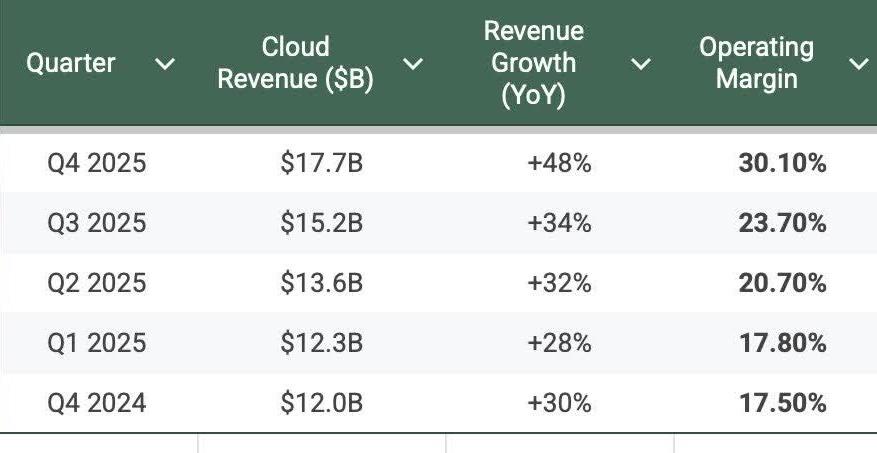Click the Q2 2025 quarter cell
The height and width of the screenshot is (453, 877).
tap(97, 283)
